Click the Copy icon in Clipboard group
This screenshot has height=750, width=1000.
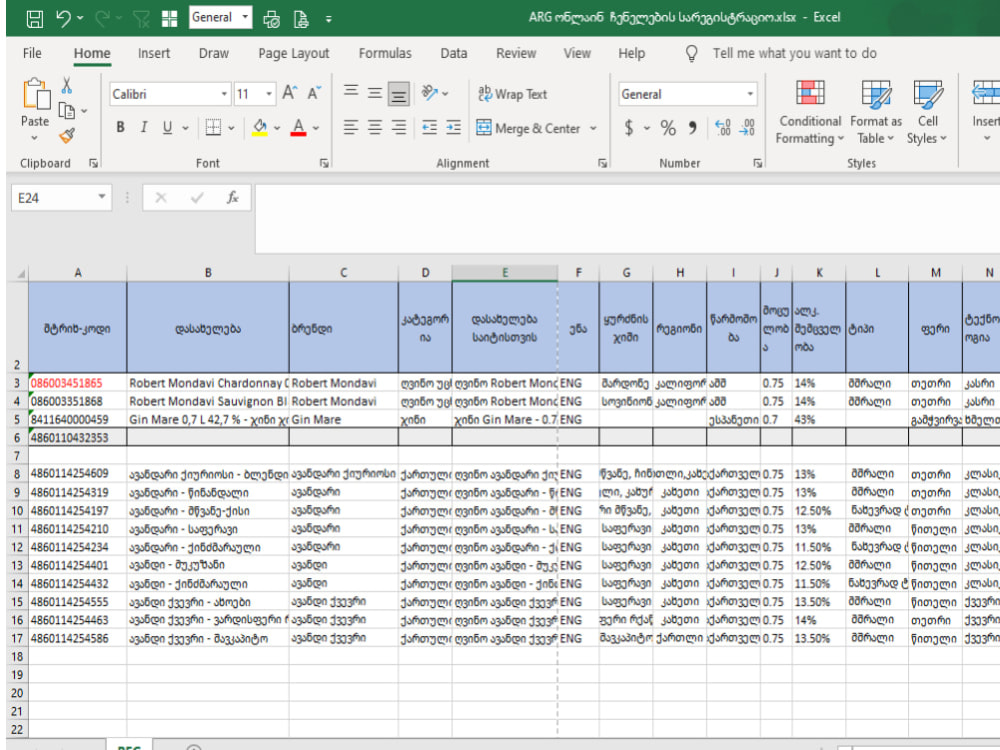point(67,111)
